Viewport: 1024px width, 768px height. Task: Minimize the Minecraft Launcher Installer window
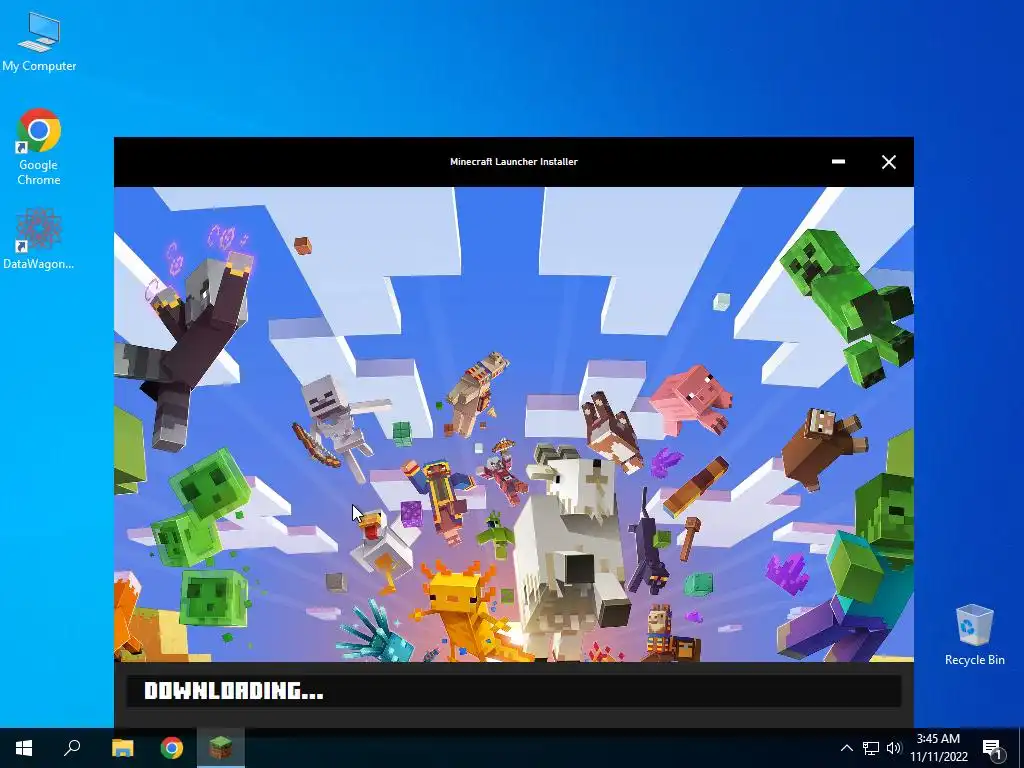[839, 162]
